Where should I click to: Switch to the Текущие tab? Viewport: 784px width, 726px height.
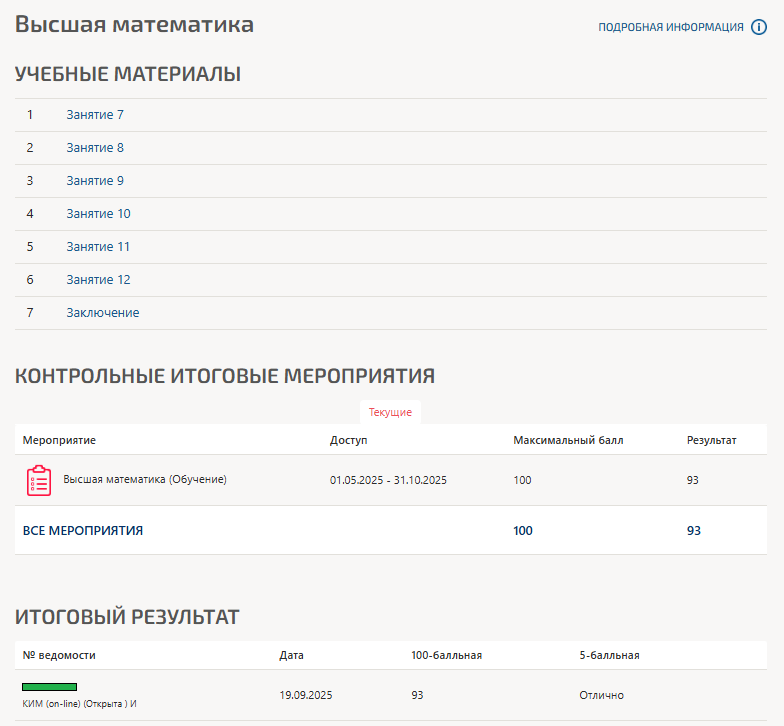coord(390,412)
